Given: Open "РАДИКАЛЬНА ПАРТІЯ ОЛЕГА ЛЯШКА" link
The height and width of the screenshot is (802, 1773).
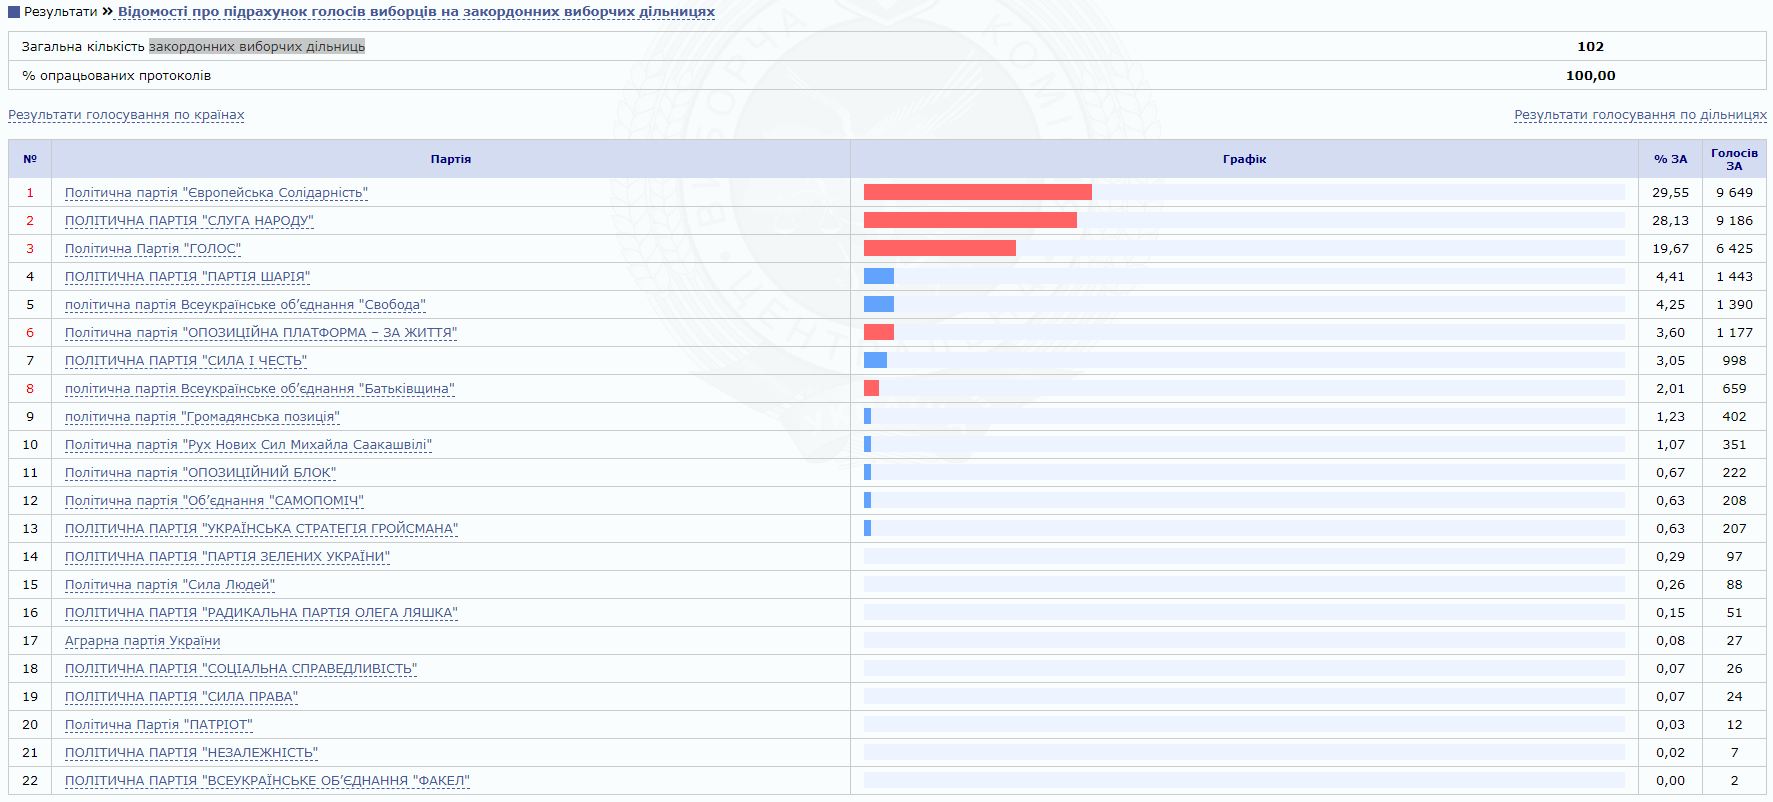Looking at the screenshot, I should pyautogui.click(x=261, y=613).
